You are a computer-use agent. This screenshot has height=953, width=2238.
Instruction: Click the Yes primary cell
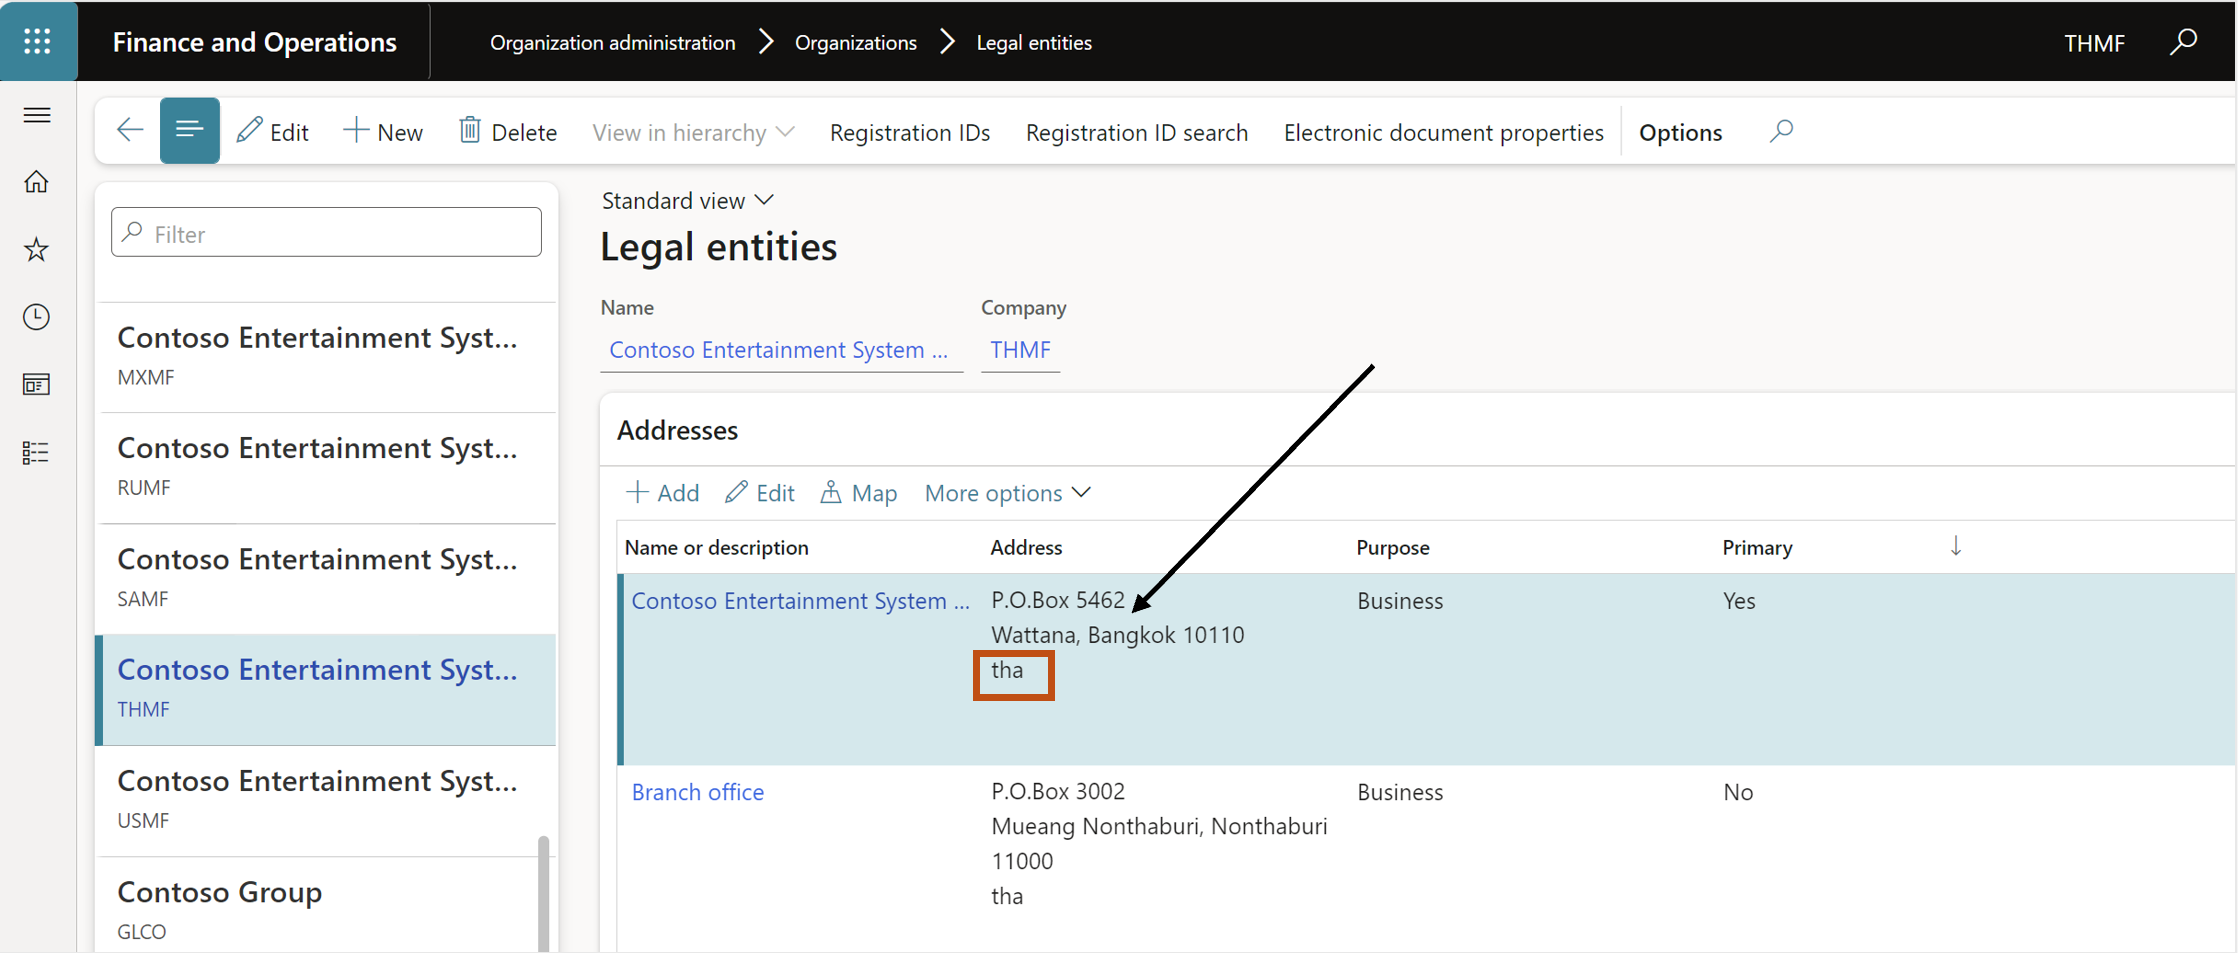1739,601
